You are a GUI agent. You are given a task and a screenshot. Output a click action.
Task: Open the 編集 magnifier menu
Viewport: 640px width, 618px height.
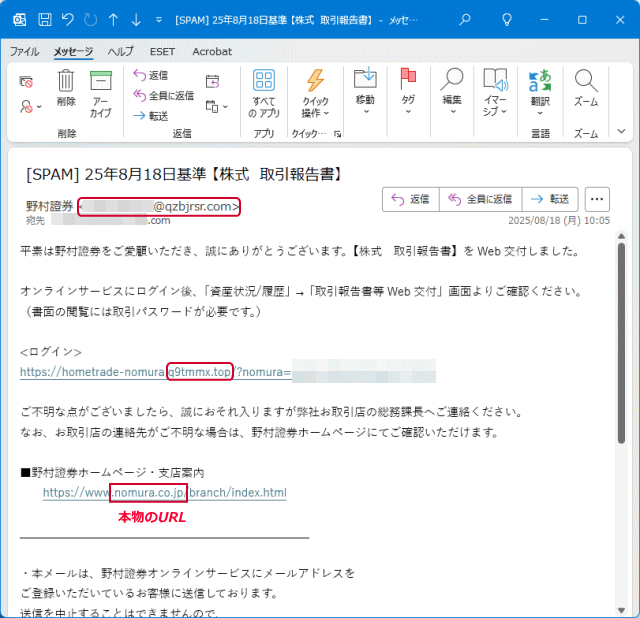tap(452, 91)
